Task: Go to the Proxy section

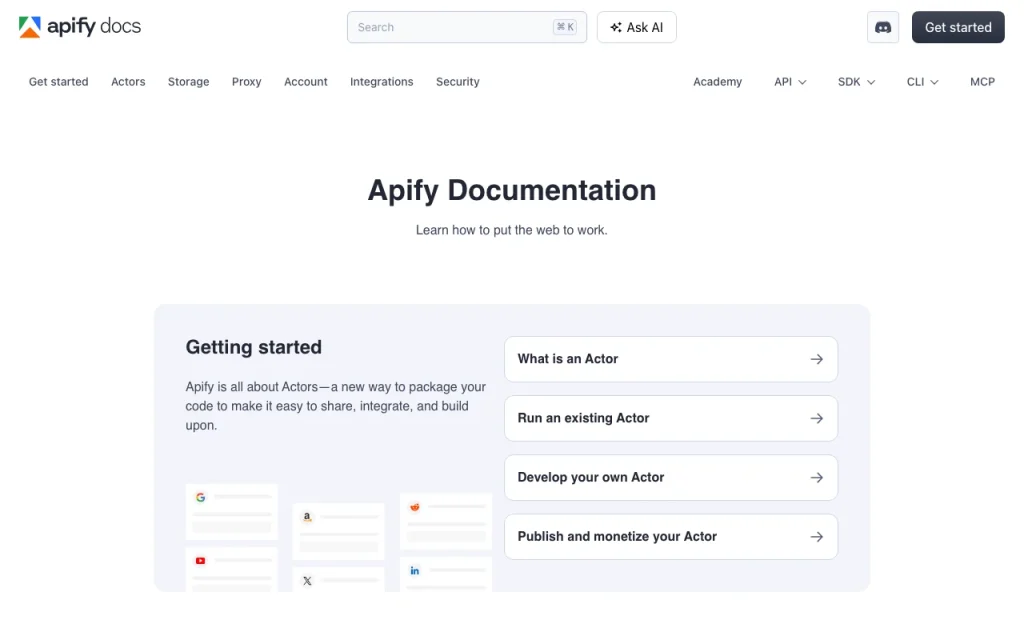Action: click(x=246, y=82)
